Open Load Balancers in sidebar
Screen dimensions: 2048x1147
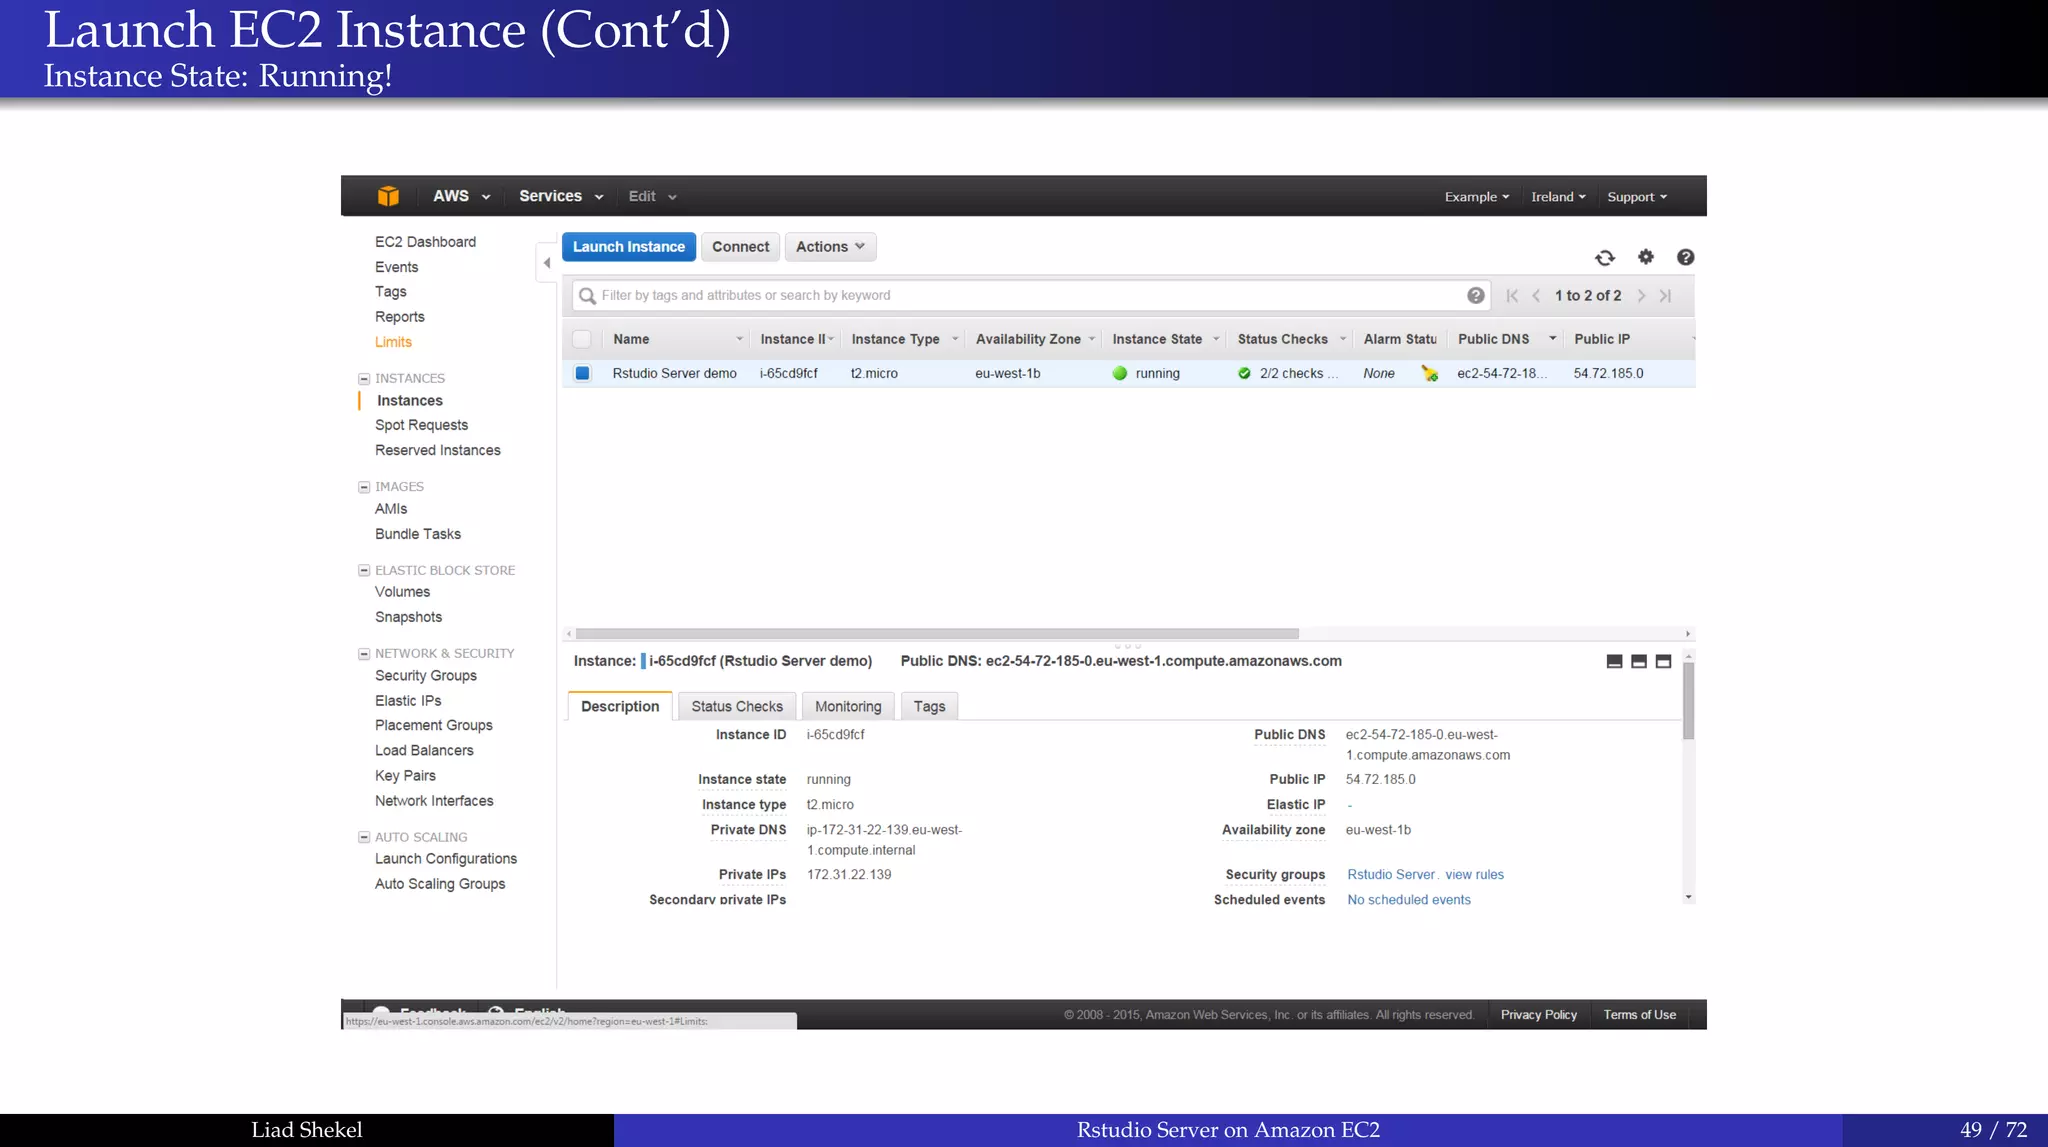tap(424, 751)
